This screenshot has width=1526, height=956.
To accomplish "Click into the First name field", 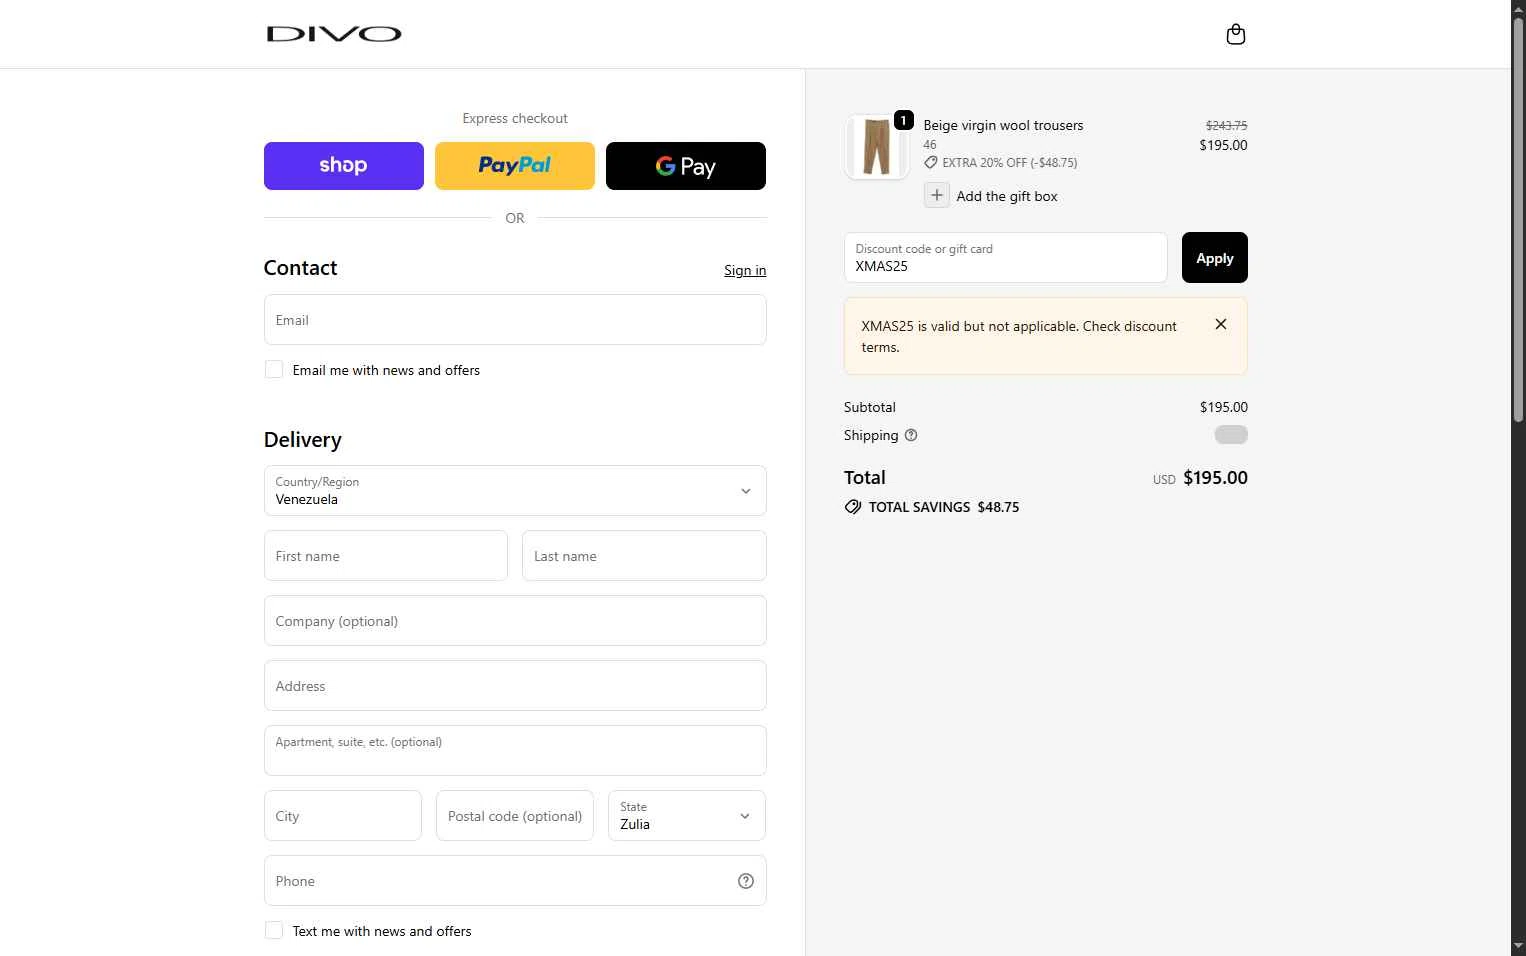I will tap(386, 556).
